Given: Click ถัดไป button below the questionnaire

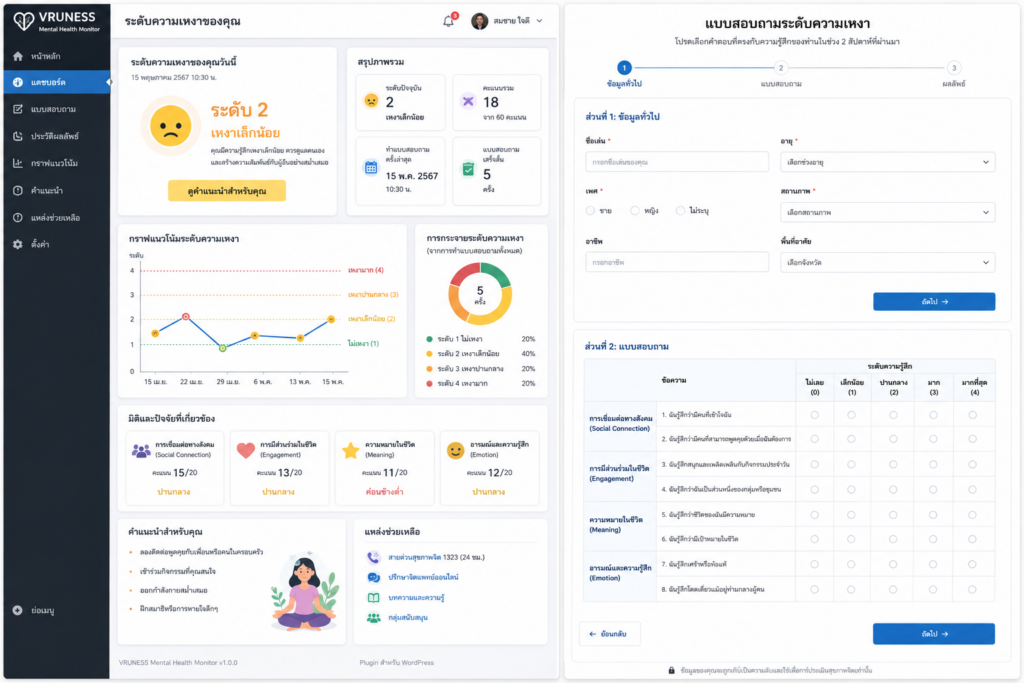Looking at the screenshot, I should [934, 633].
